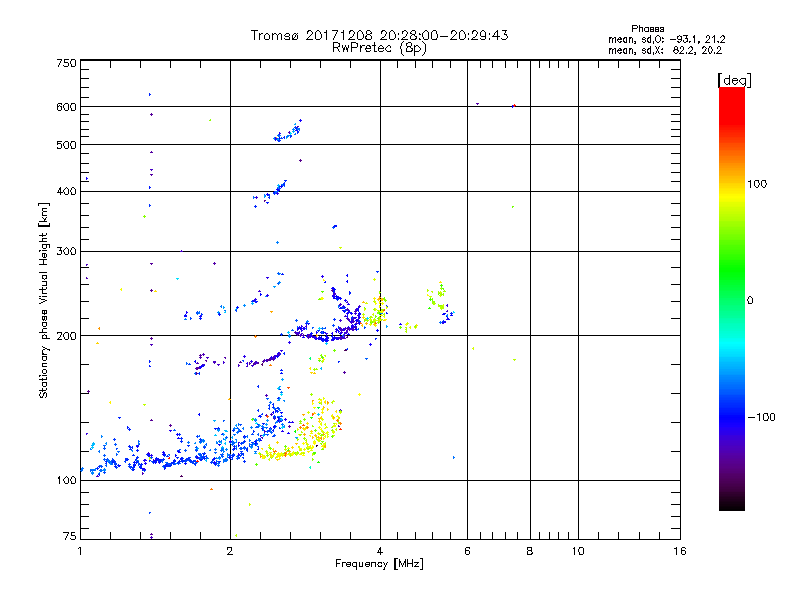The image size is (800, 600).
Task: Click the isolated red point at 600 km
Action: pos(515,106)
